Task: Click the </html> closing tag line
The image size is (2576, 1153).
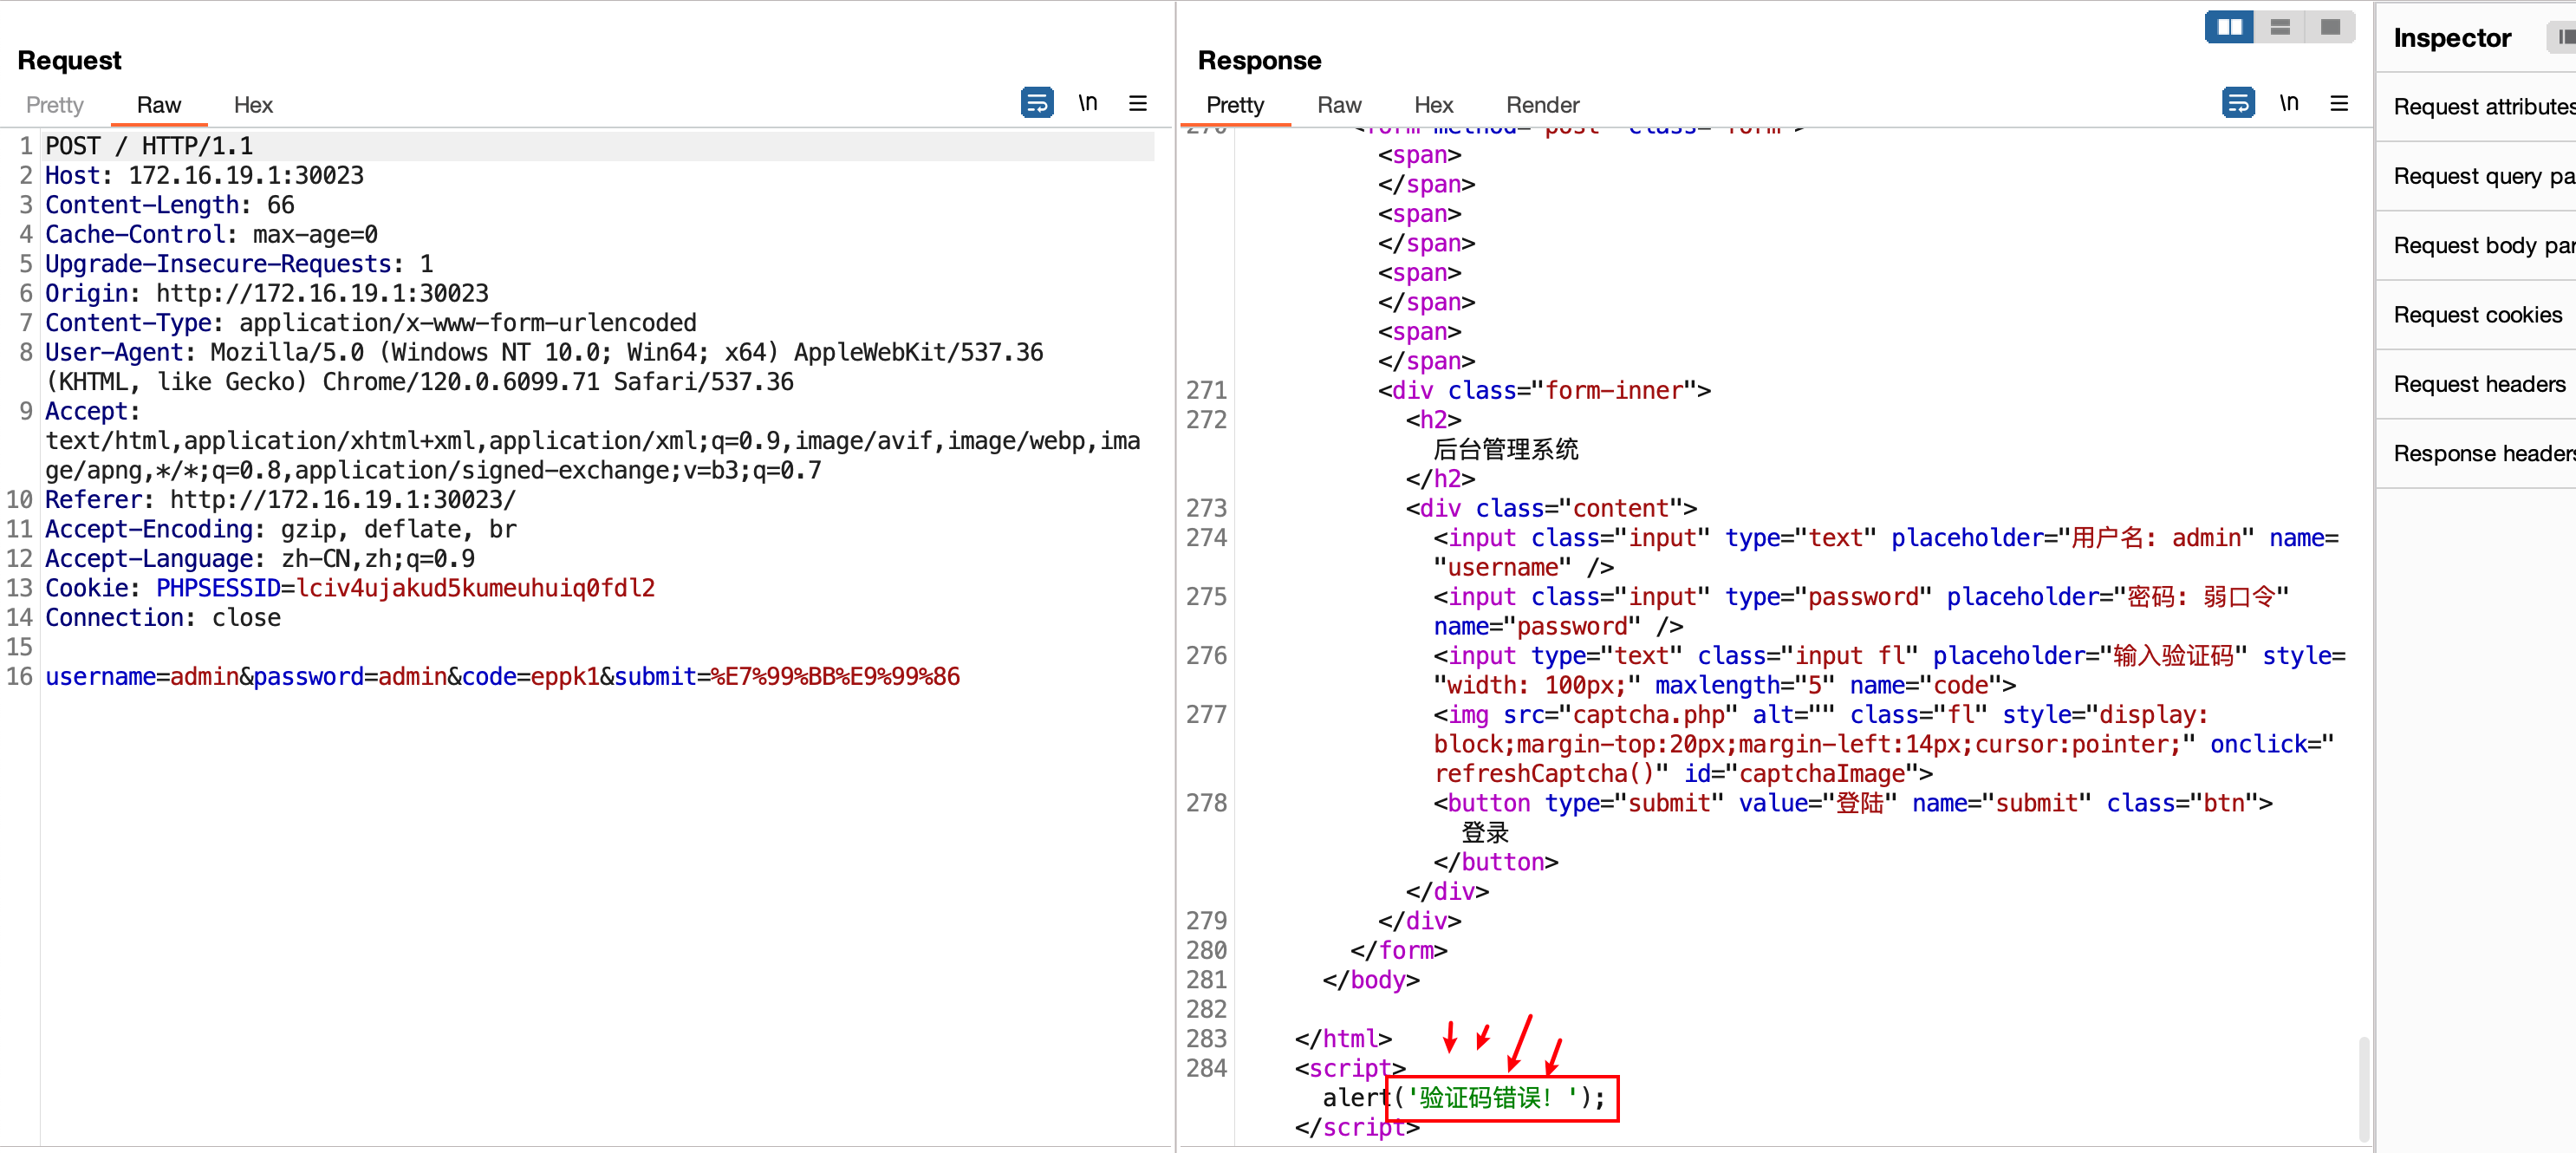Action: pos(1343,1039)
